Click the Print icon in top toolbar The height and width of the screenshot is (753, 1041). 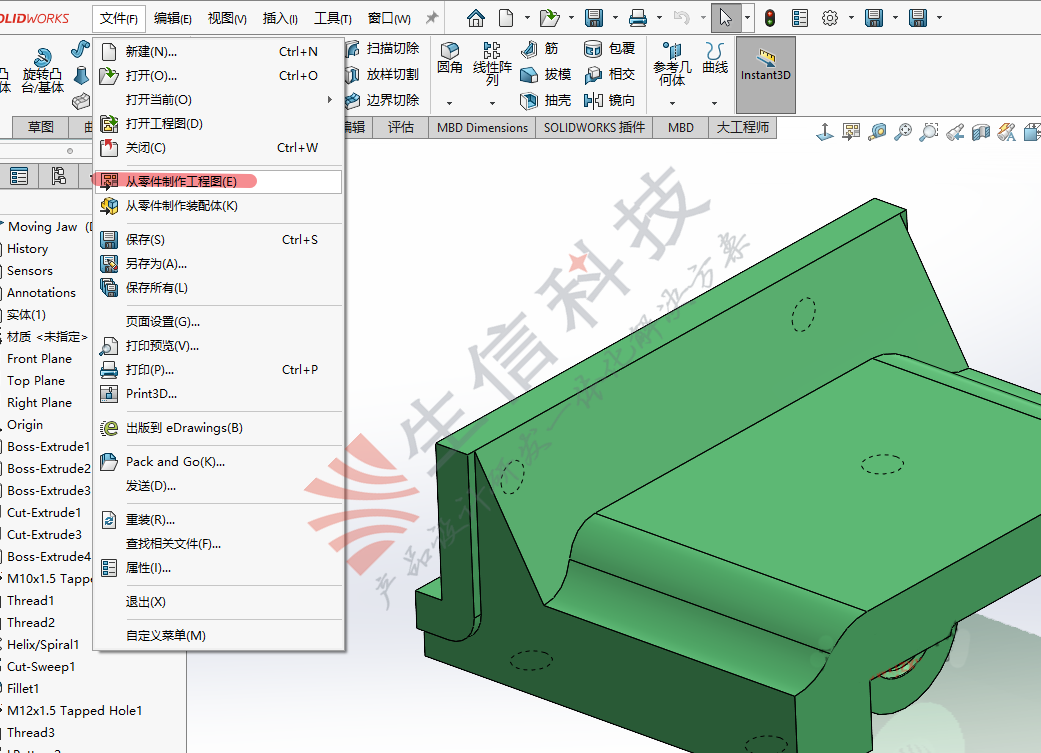click(638, 18)
